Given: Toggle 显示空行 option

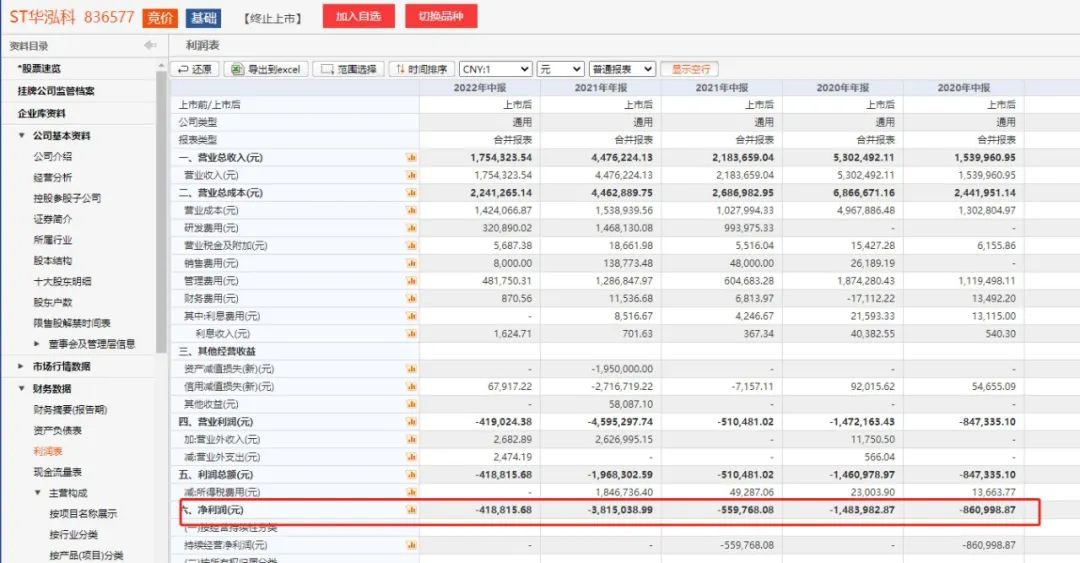Looking at the screenshot, I should 690,69.
